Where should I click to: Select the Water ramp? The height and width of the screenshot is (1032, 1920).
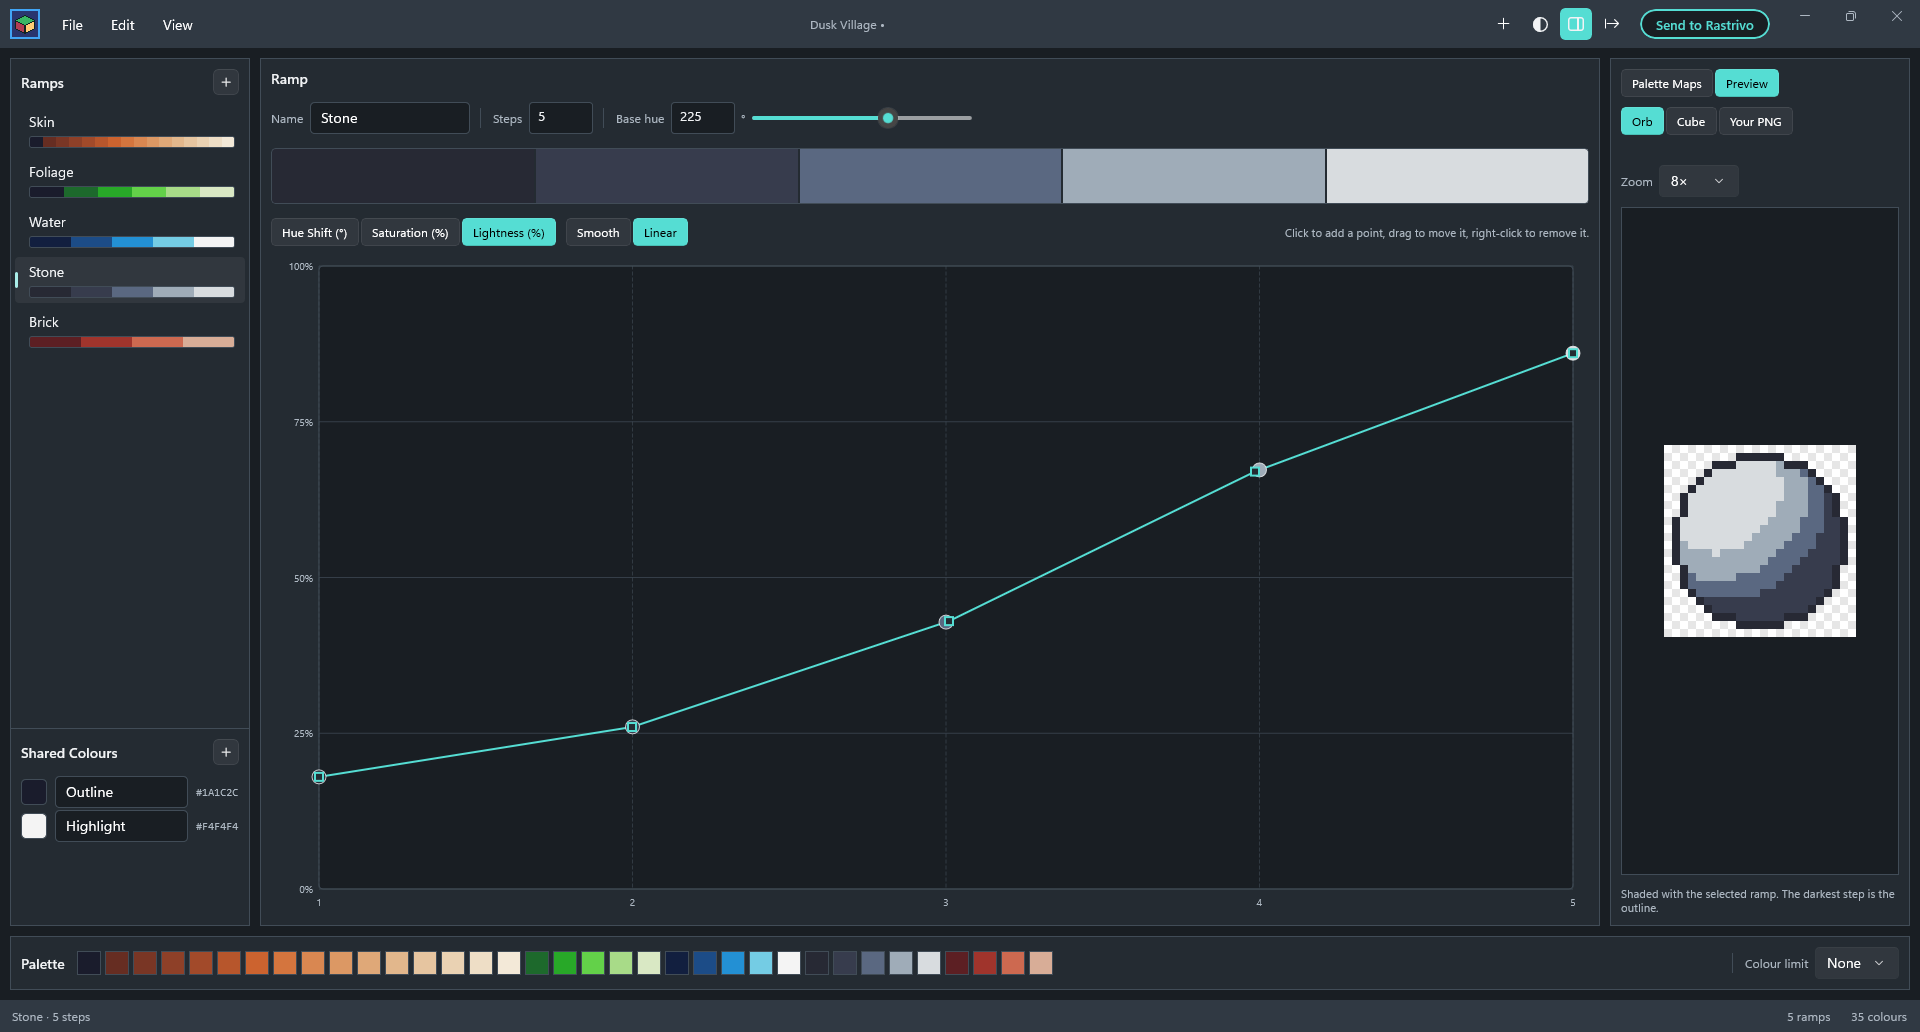(130, 231)
